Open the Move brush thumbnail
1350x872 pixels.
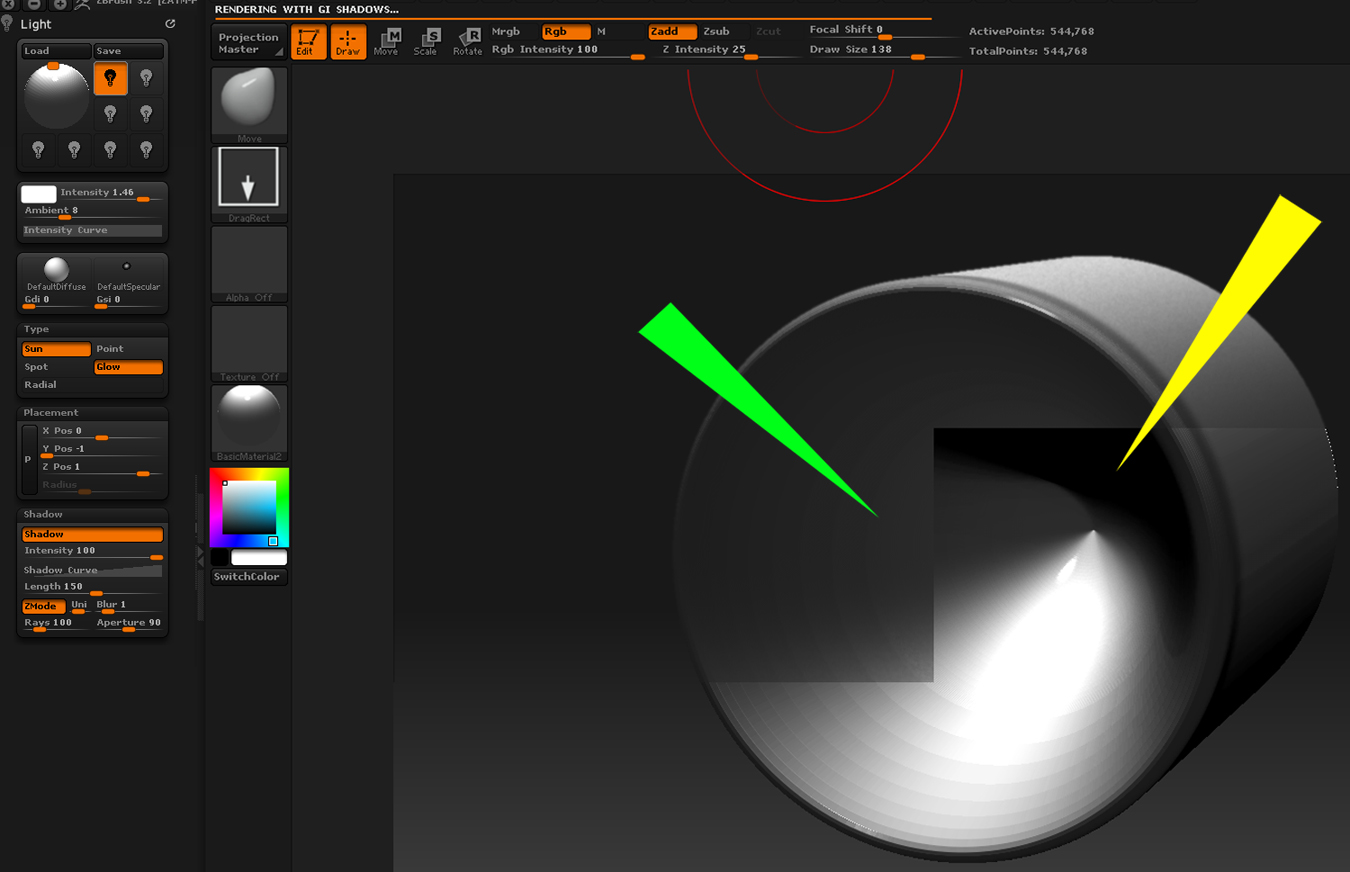[x=249, y=105]
